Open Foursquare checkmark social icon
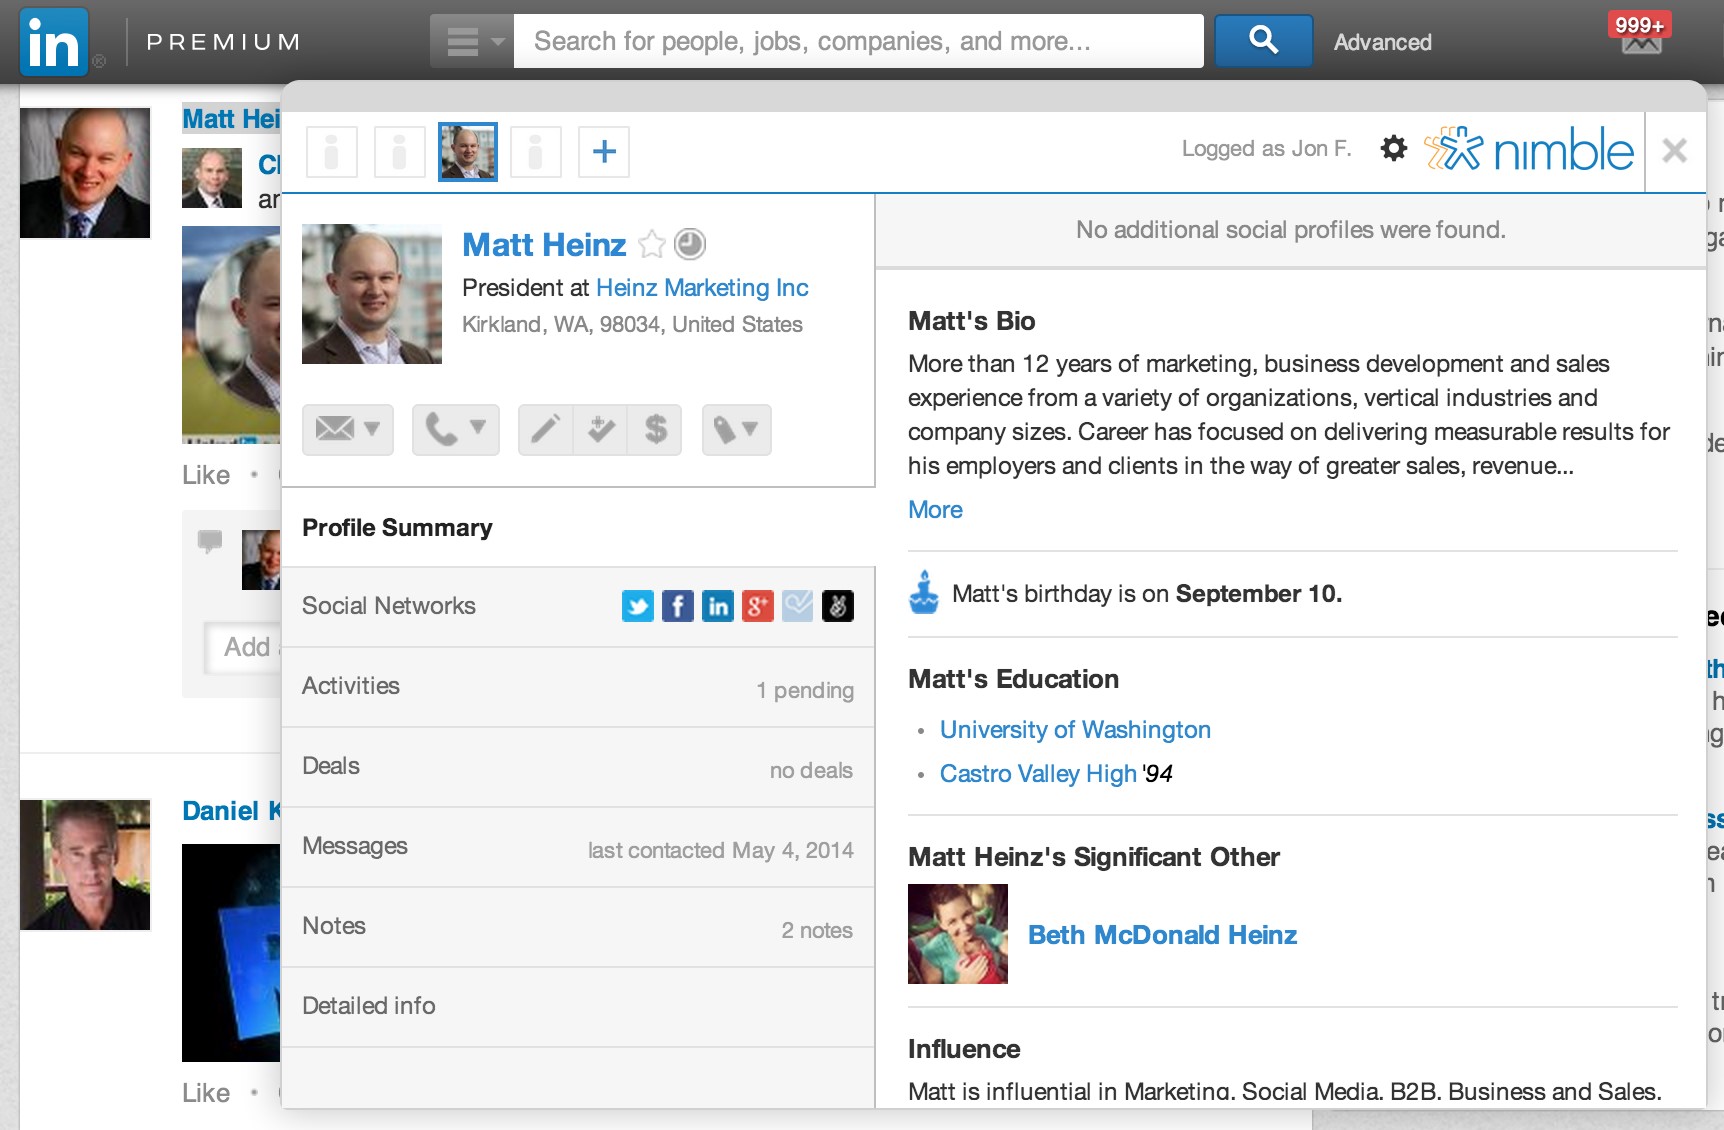 (x=798, y=606)
